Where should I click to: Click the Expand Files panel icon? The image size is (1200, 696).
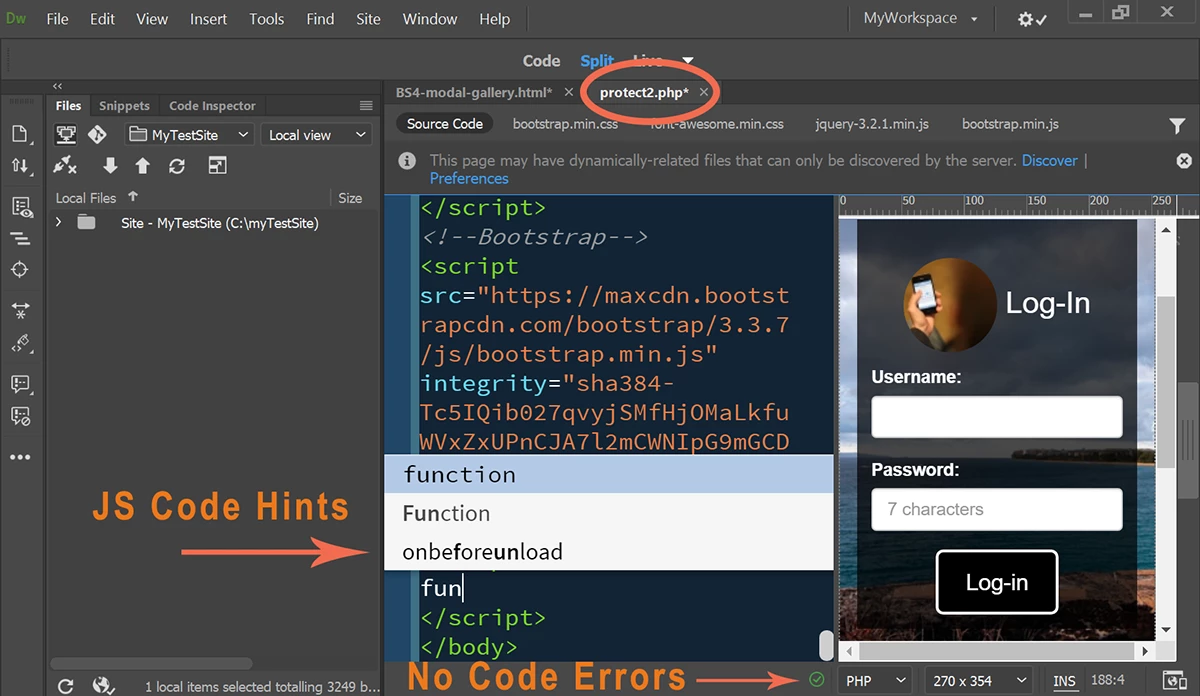tap(217, 166)
